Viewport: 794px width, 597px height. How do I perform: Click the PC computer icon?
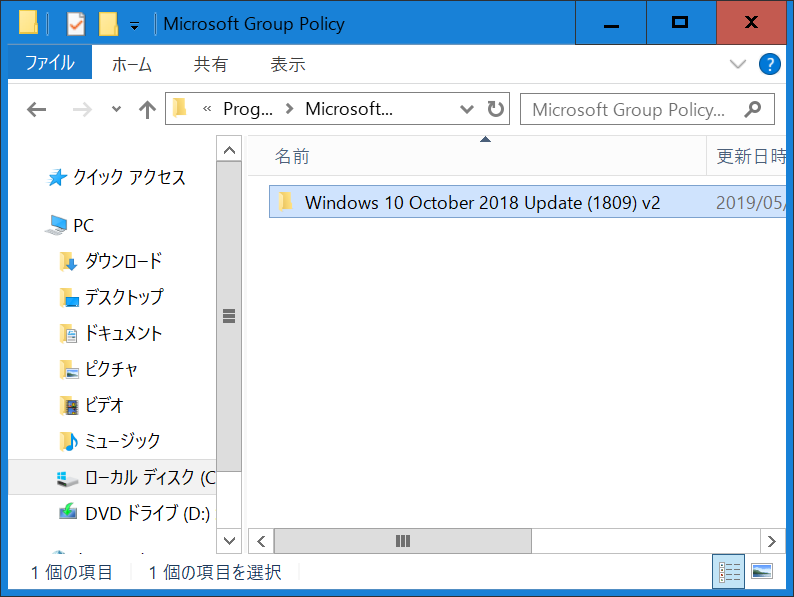[56, 225]
